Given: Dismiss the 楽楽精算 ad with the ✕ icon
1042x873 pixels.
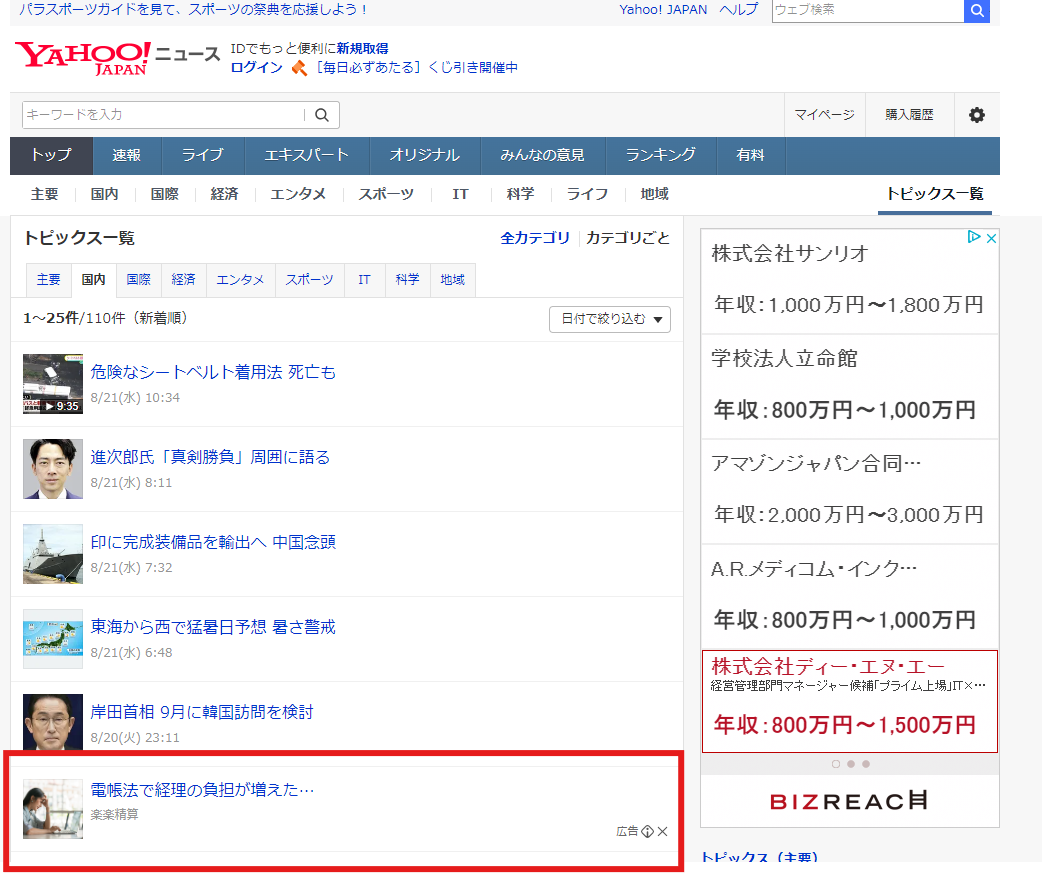Looking at the screenshot, I should (x=662, y=831).
